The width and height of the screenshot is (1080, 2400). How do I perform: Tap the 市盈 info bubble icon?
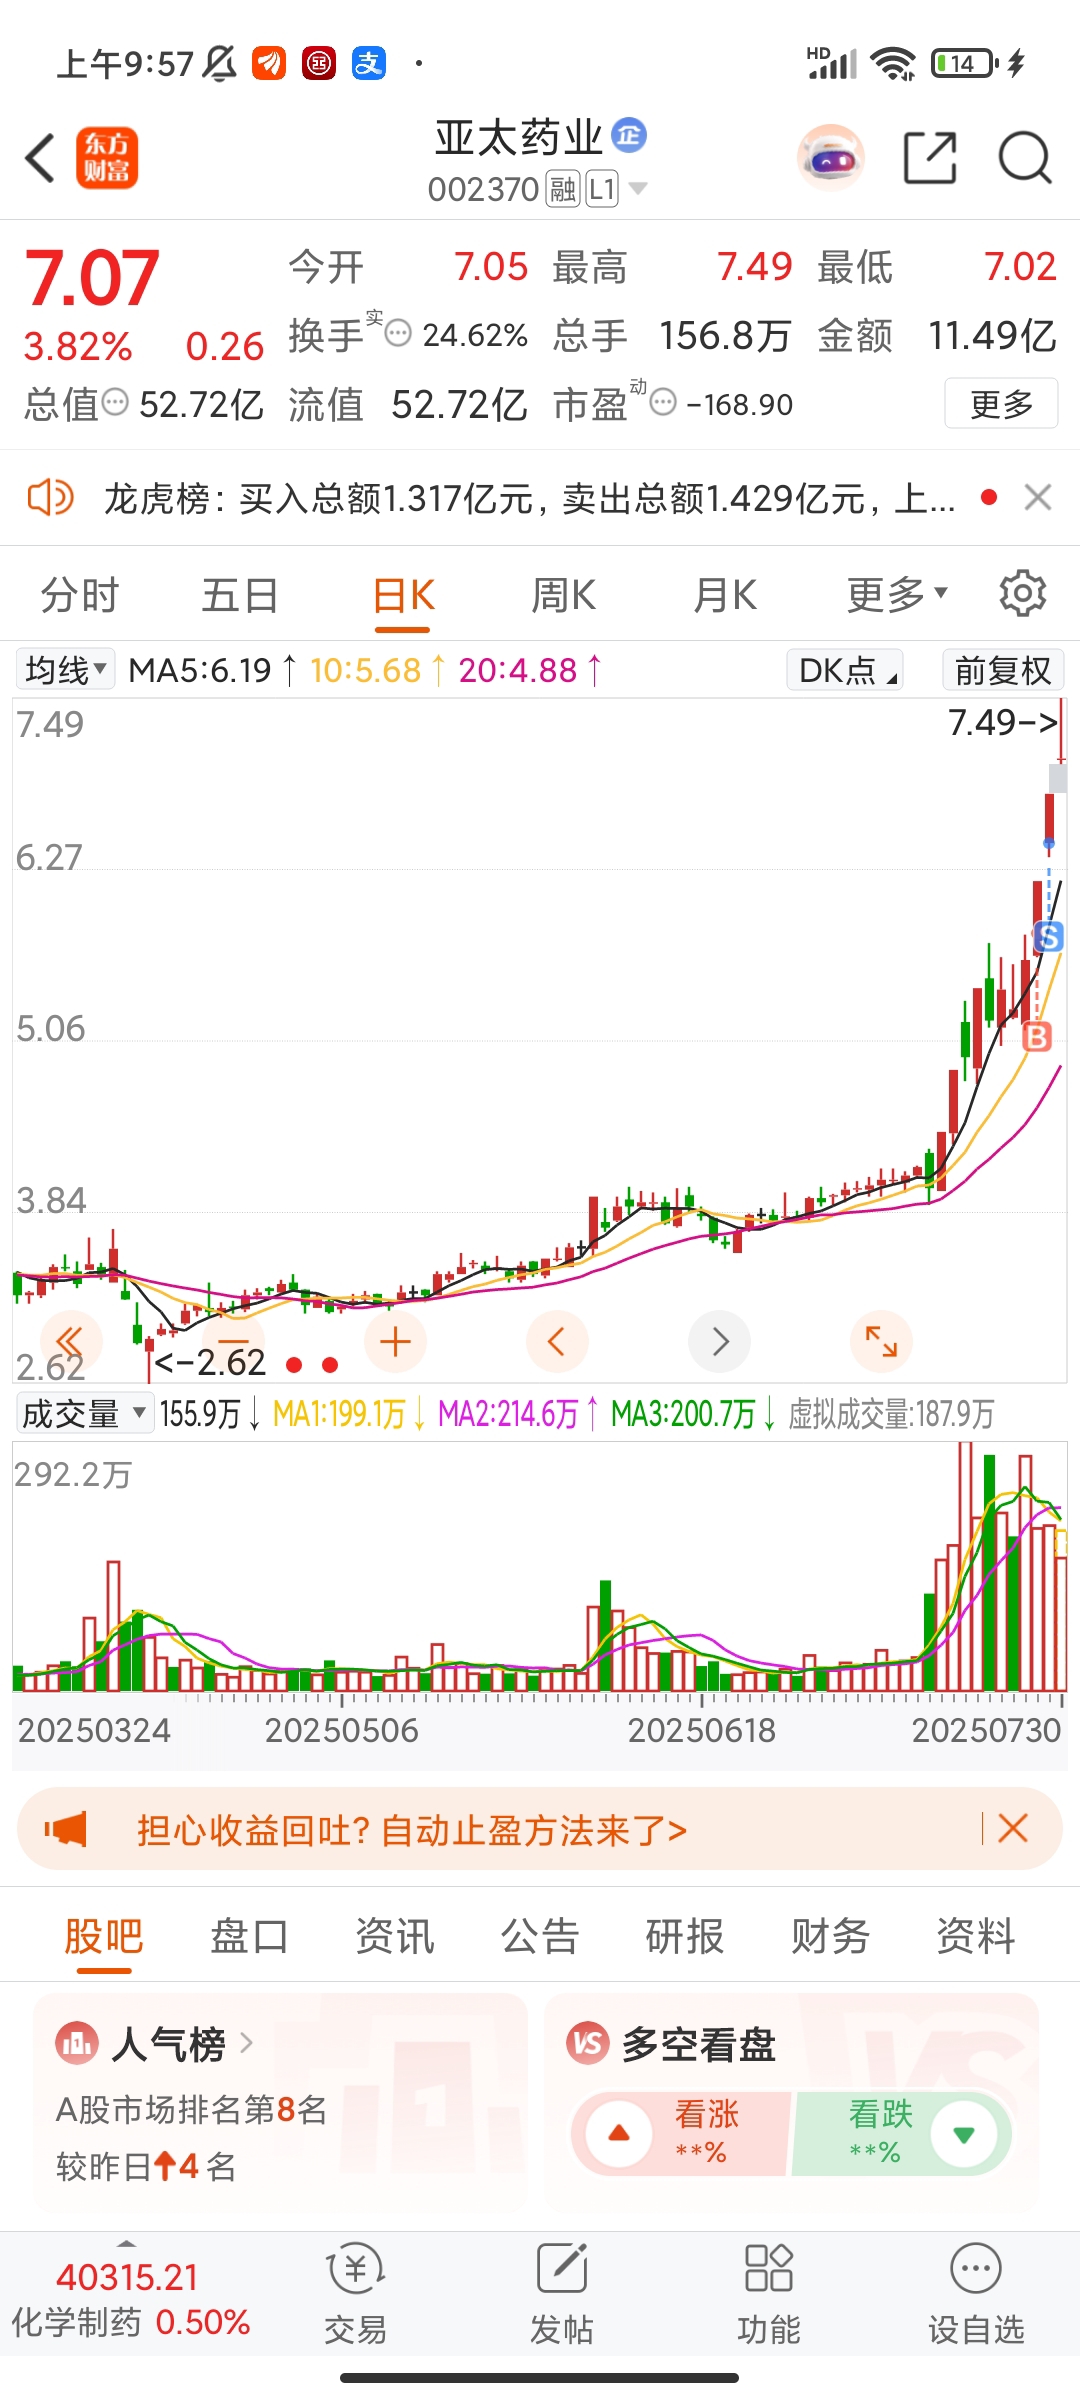(x=662, y=402)
